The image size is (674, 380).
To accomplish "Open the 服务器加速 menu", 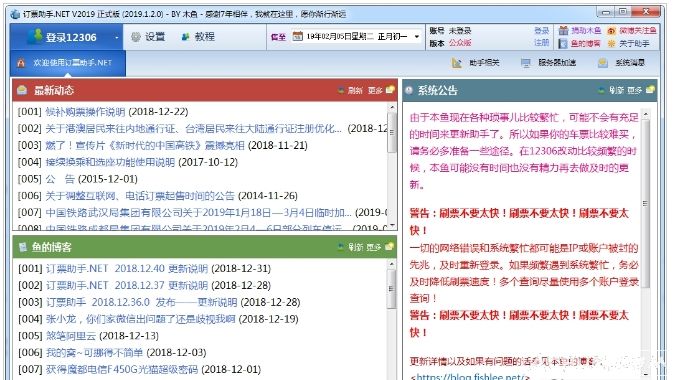I will 557,63.
